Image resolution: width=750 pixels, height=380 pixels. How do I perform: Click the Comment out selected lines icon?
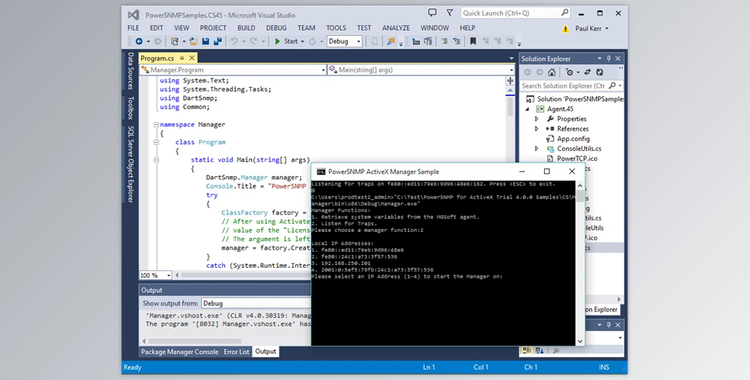pyautogui.click(x=445, y=42)
